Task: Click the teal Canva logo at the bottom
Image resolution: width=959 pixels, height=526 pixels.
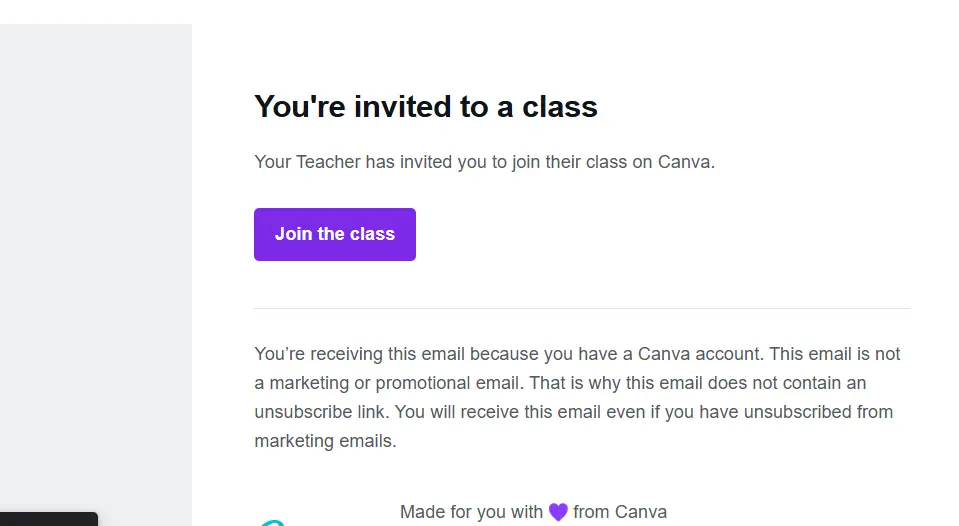Action: tap(272, 523)
